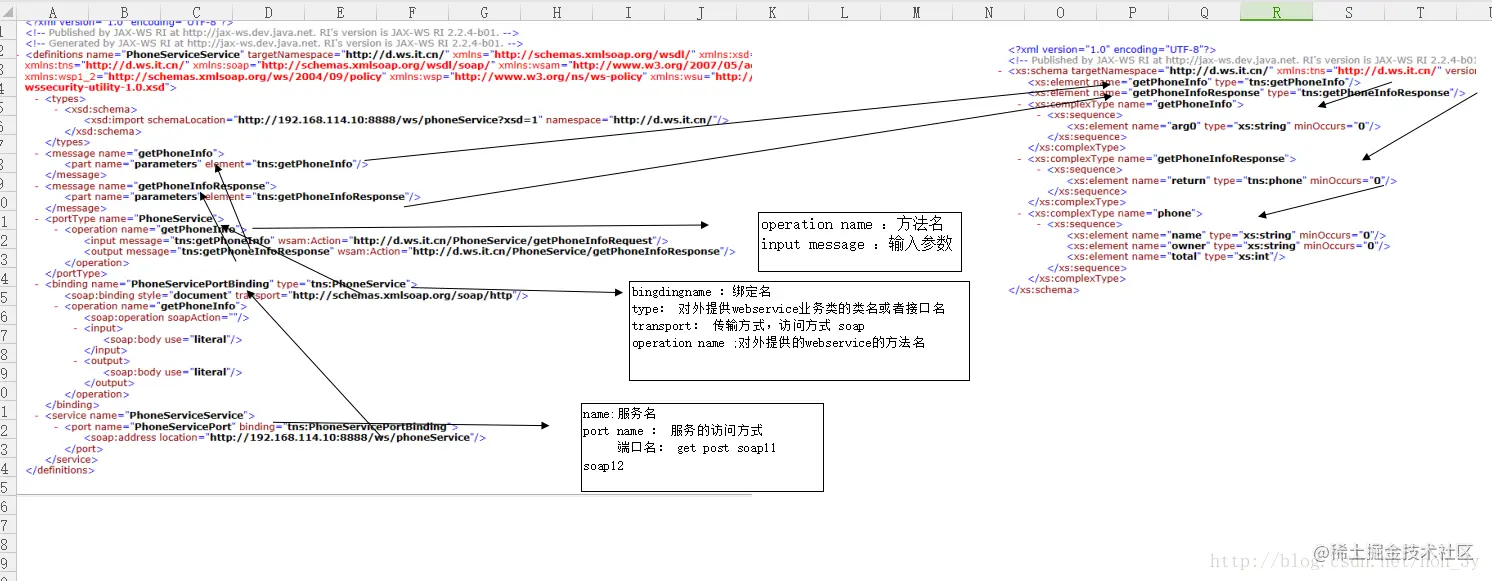Select the 'operation name : 方法名' text box
1492x581 pixels.
860,241
